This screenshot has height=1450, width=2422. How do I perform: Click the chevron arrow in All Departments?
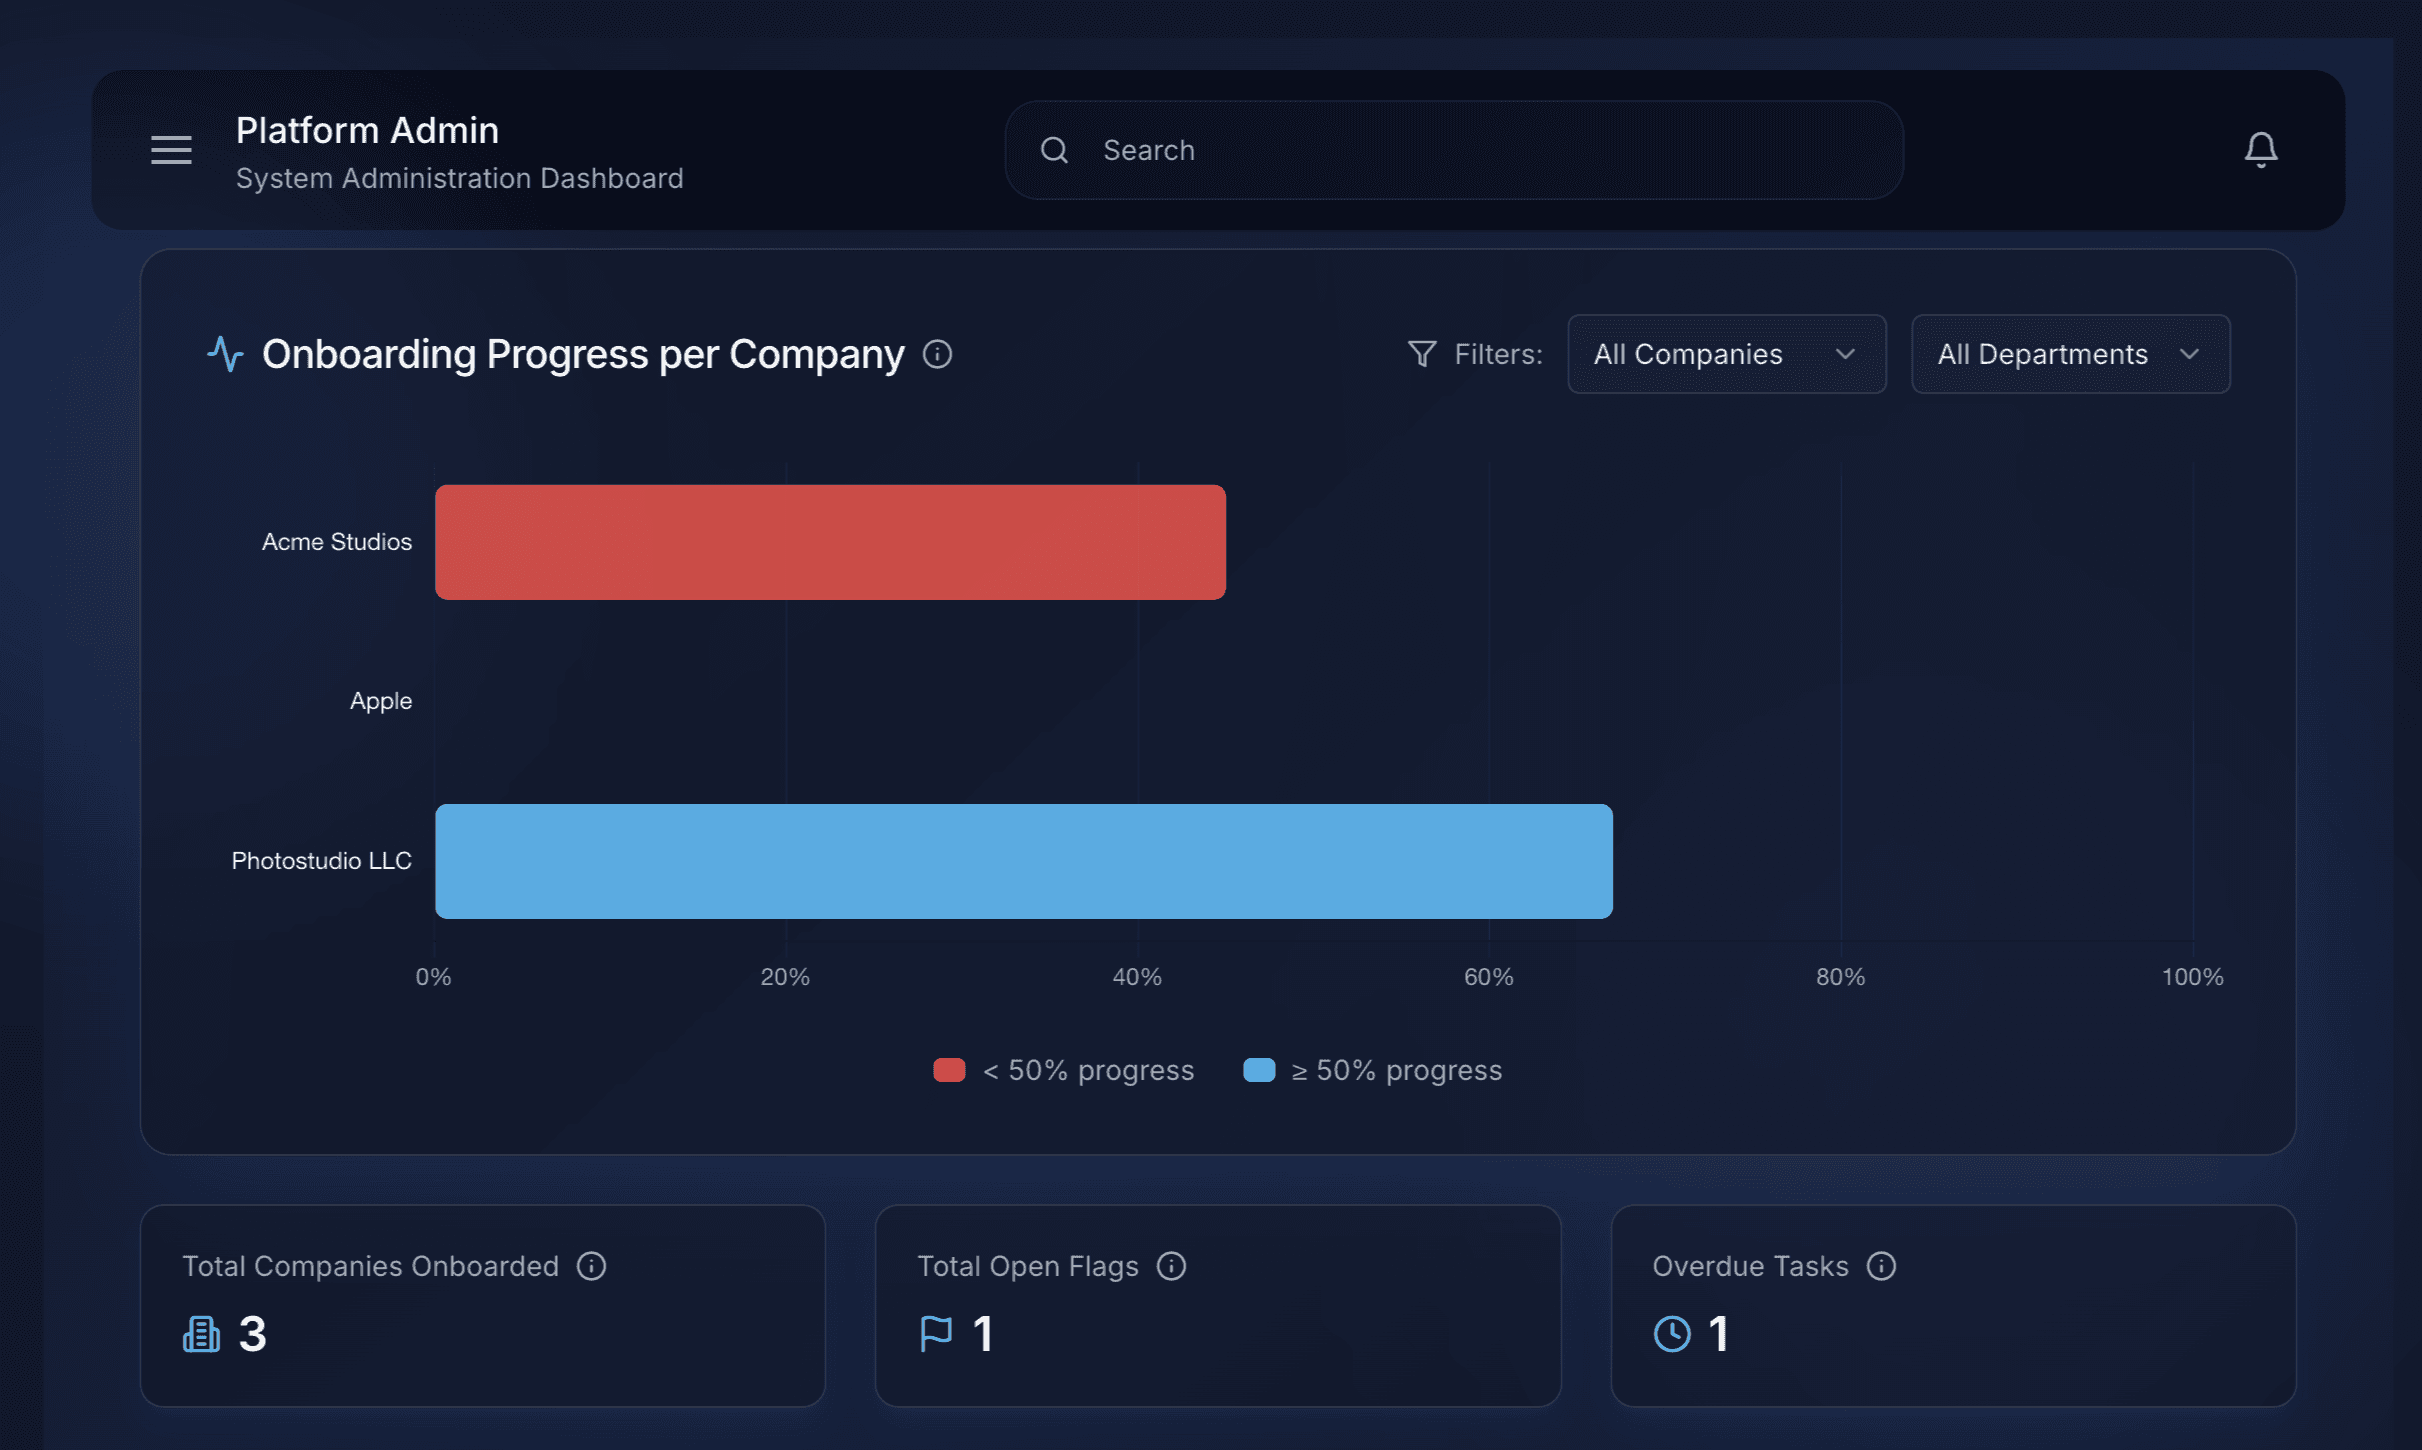(2189, 354)
